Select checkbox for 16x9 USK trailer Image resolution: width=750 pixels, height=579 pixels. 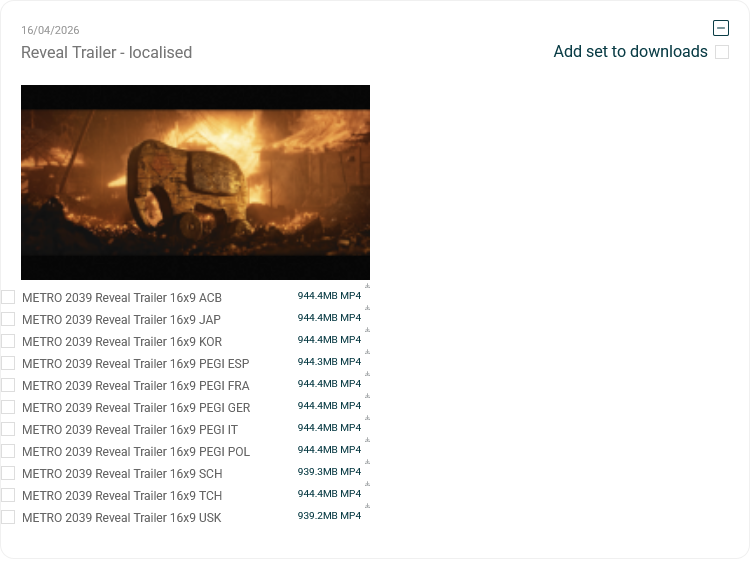[x=8, y=517]
